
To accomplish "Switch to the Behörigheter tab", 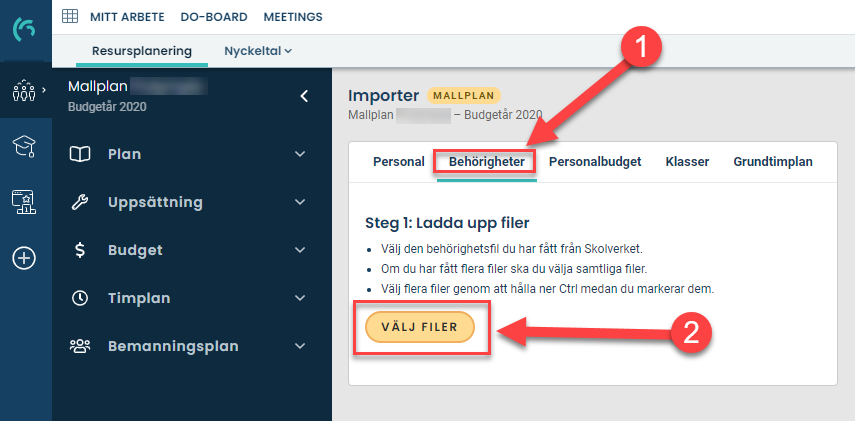I will (486, 162).
